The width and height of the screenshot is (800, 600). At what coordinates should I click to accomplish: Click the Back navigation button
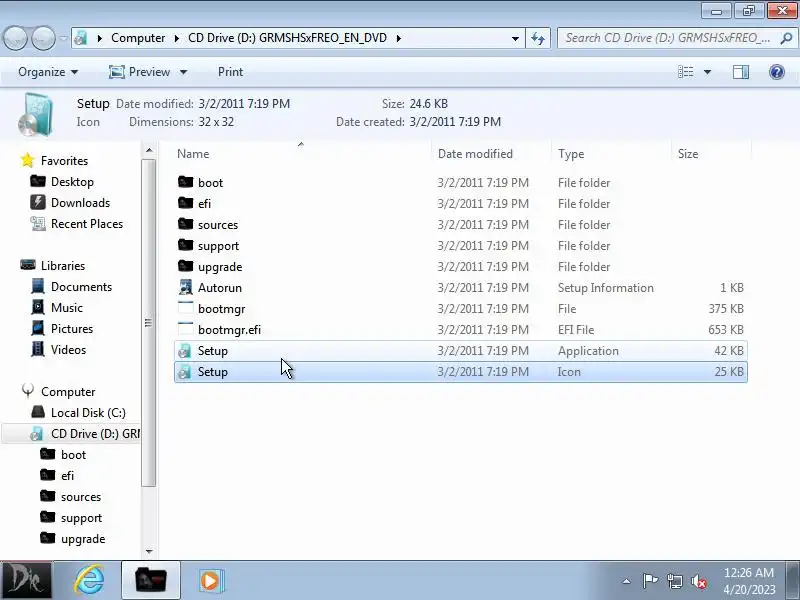click(x=15, y=38)
